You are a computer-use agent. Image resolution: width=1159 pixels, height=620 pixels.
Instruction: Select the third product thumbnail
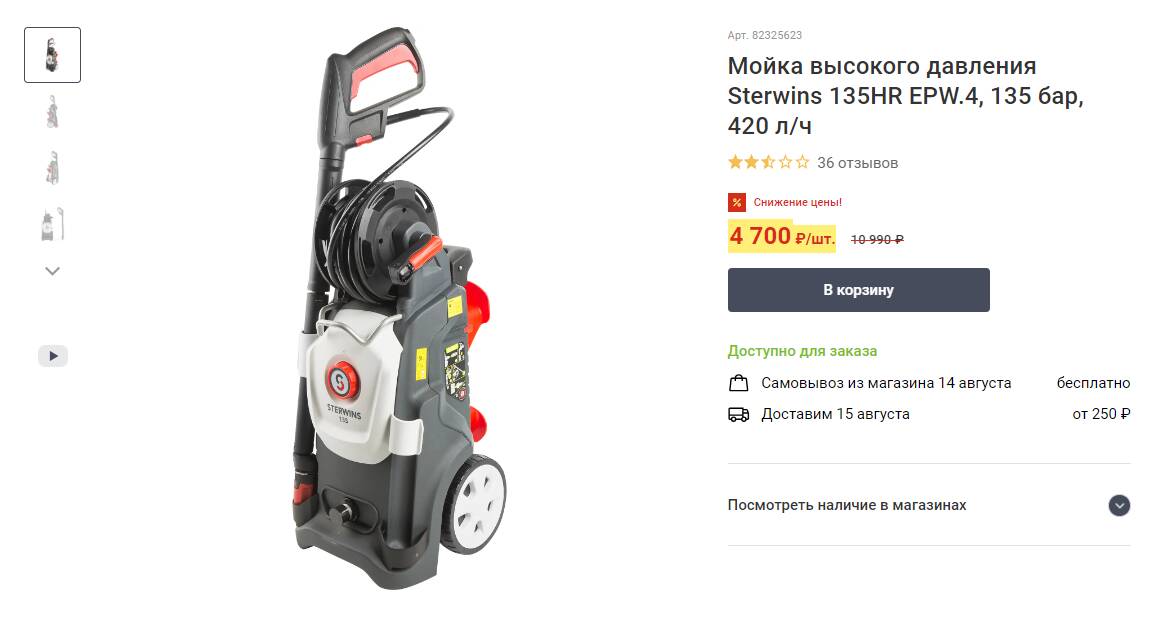52,168
